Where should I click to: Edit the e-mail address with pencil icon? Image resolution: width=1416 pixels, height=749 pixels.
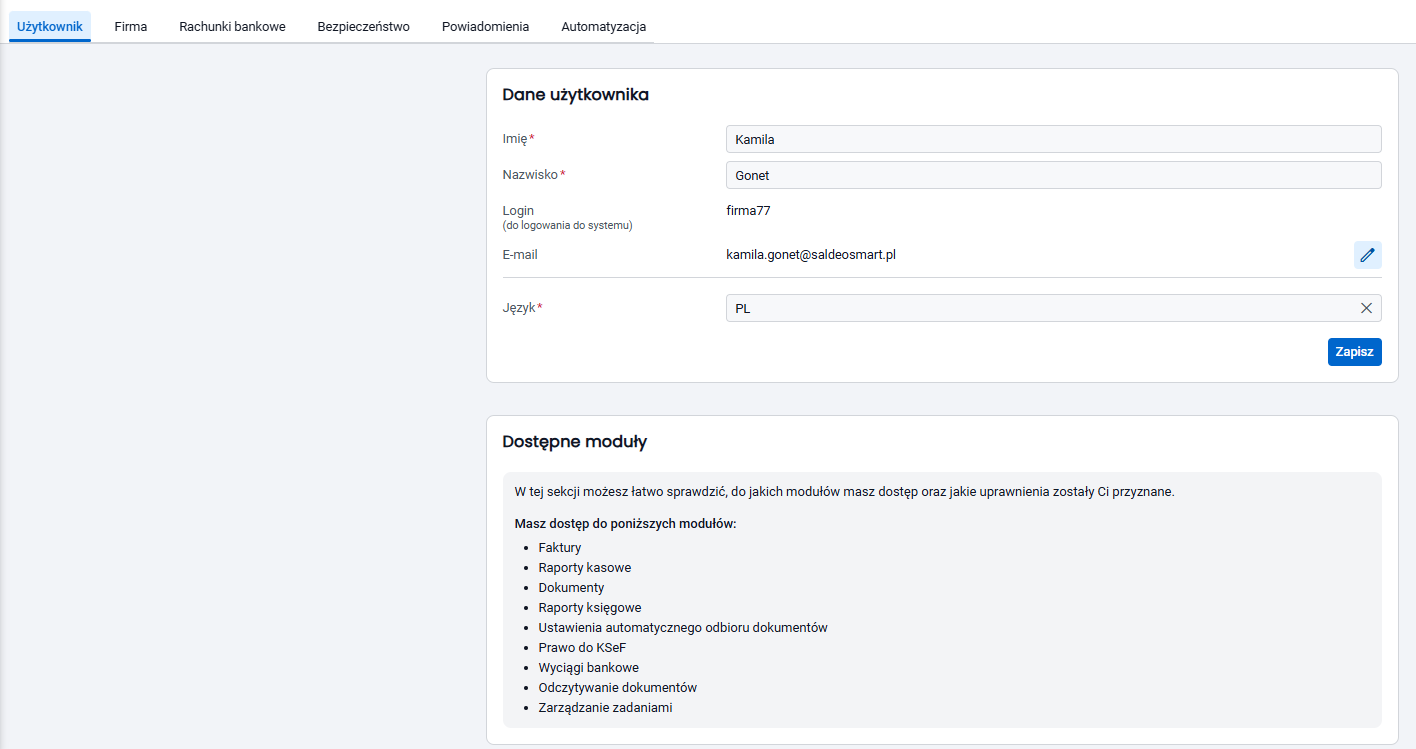coord(1367,255)
